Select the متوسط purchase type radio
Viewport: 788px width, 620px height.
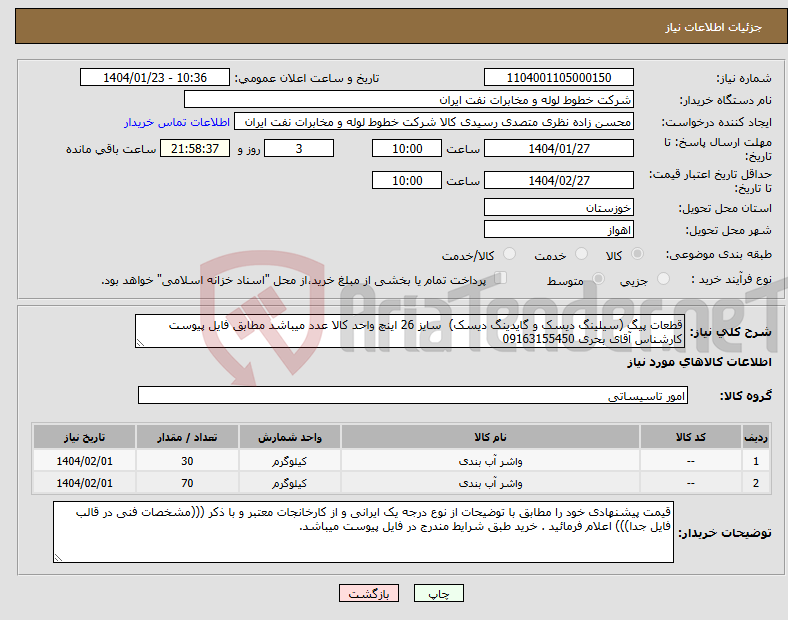pyautogui.click(x=598, y=279)
